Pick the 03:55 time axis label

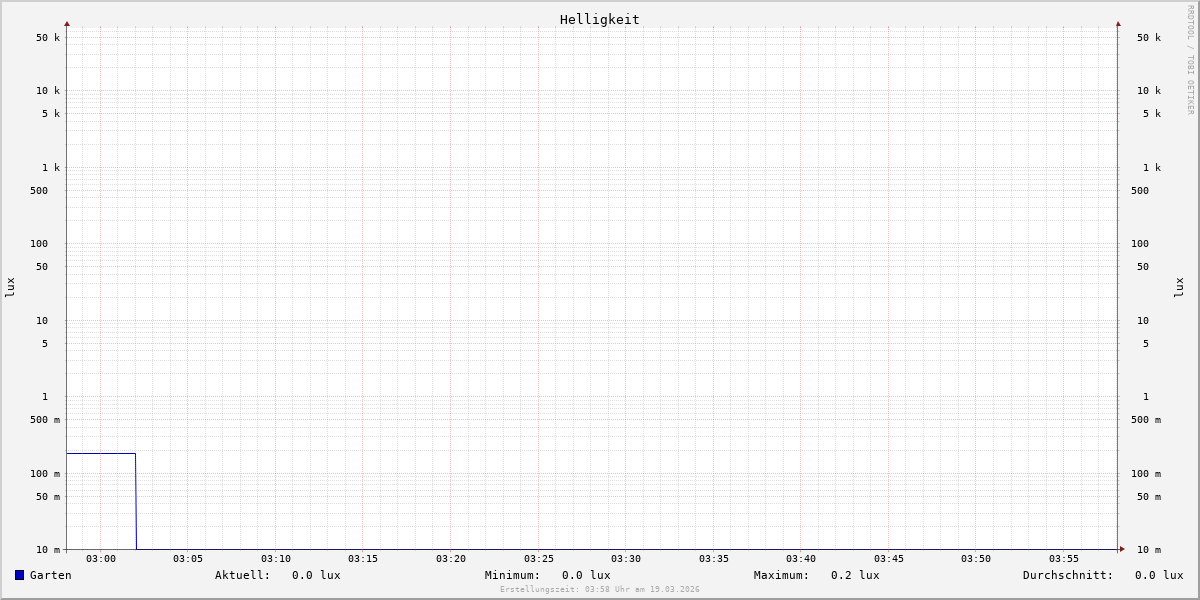1064,559
